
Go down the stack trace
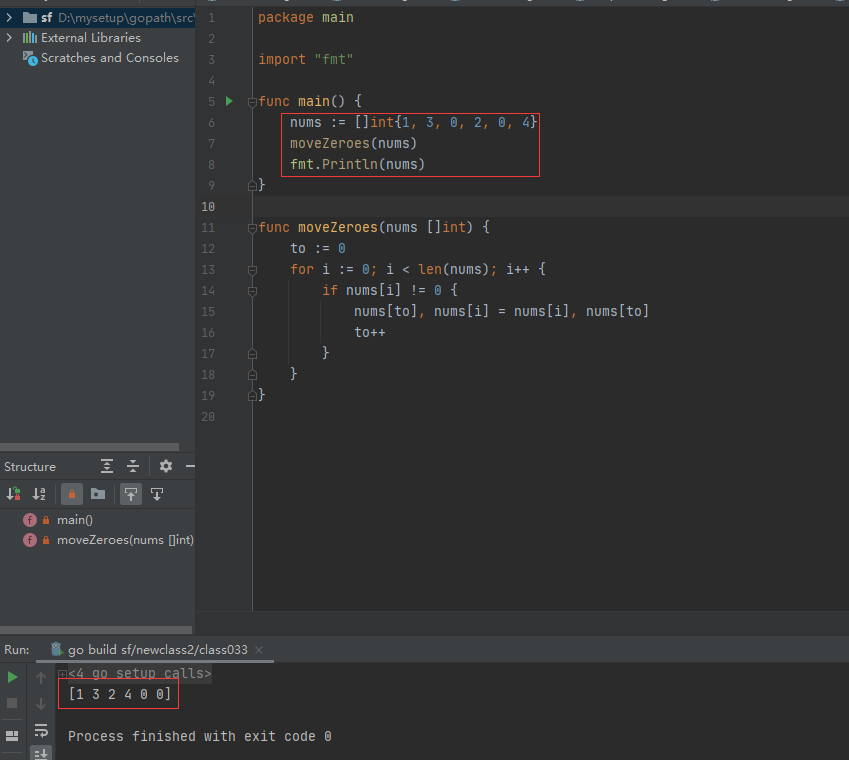pos(41,704)
